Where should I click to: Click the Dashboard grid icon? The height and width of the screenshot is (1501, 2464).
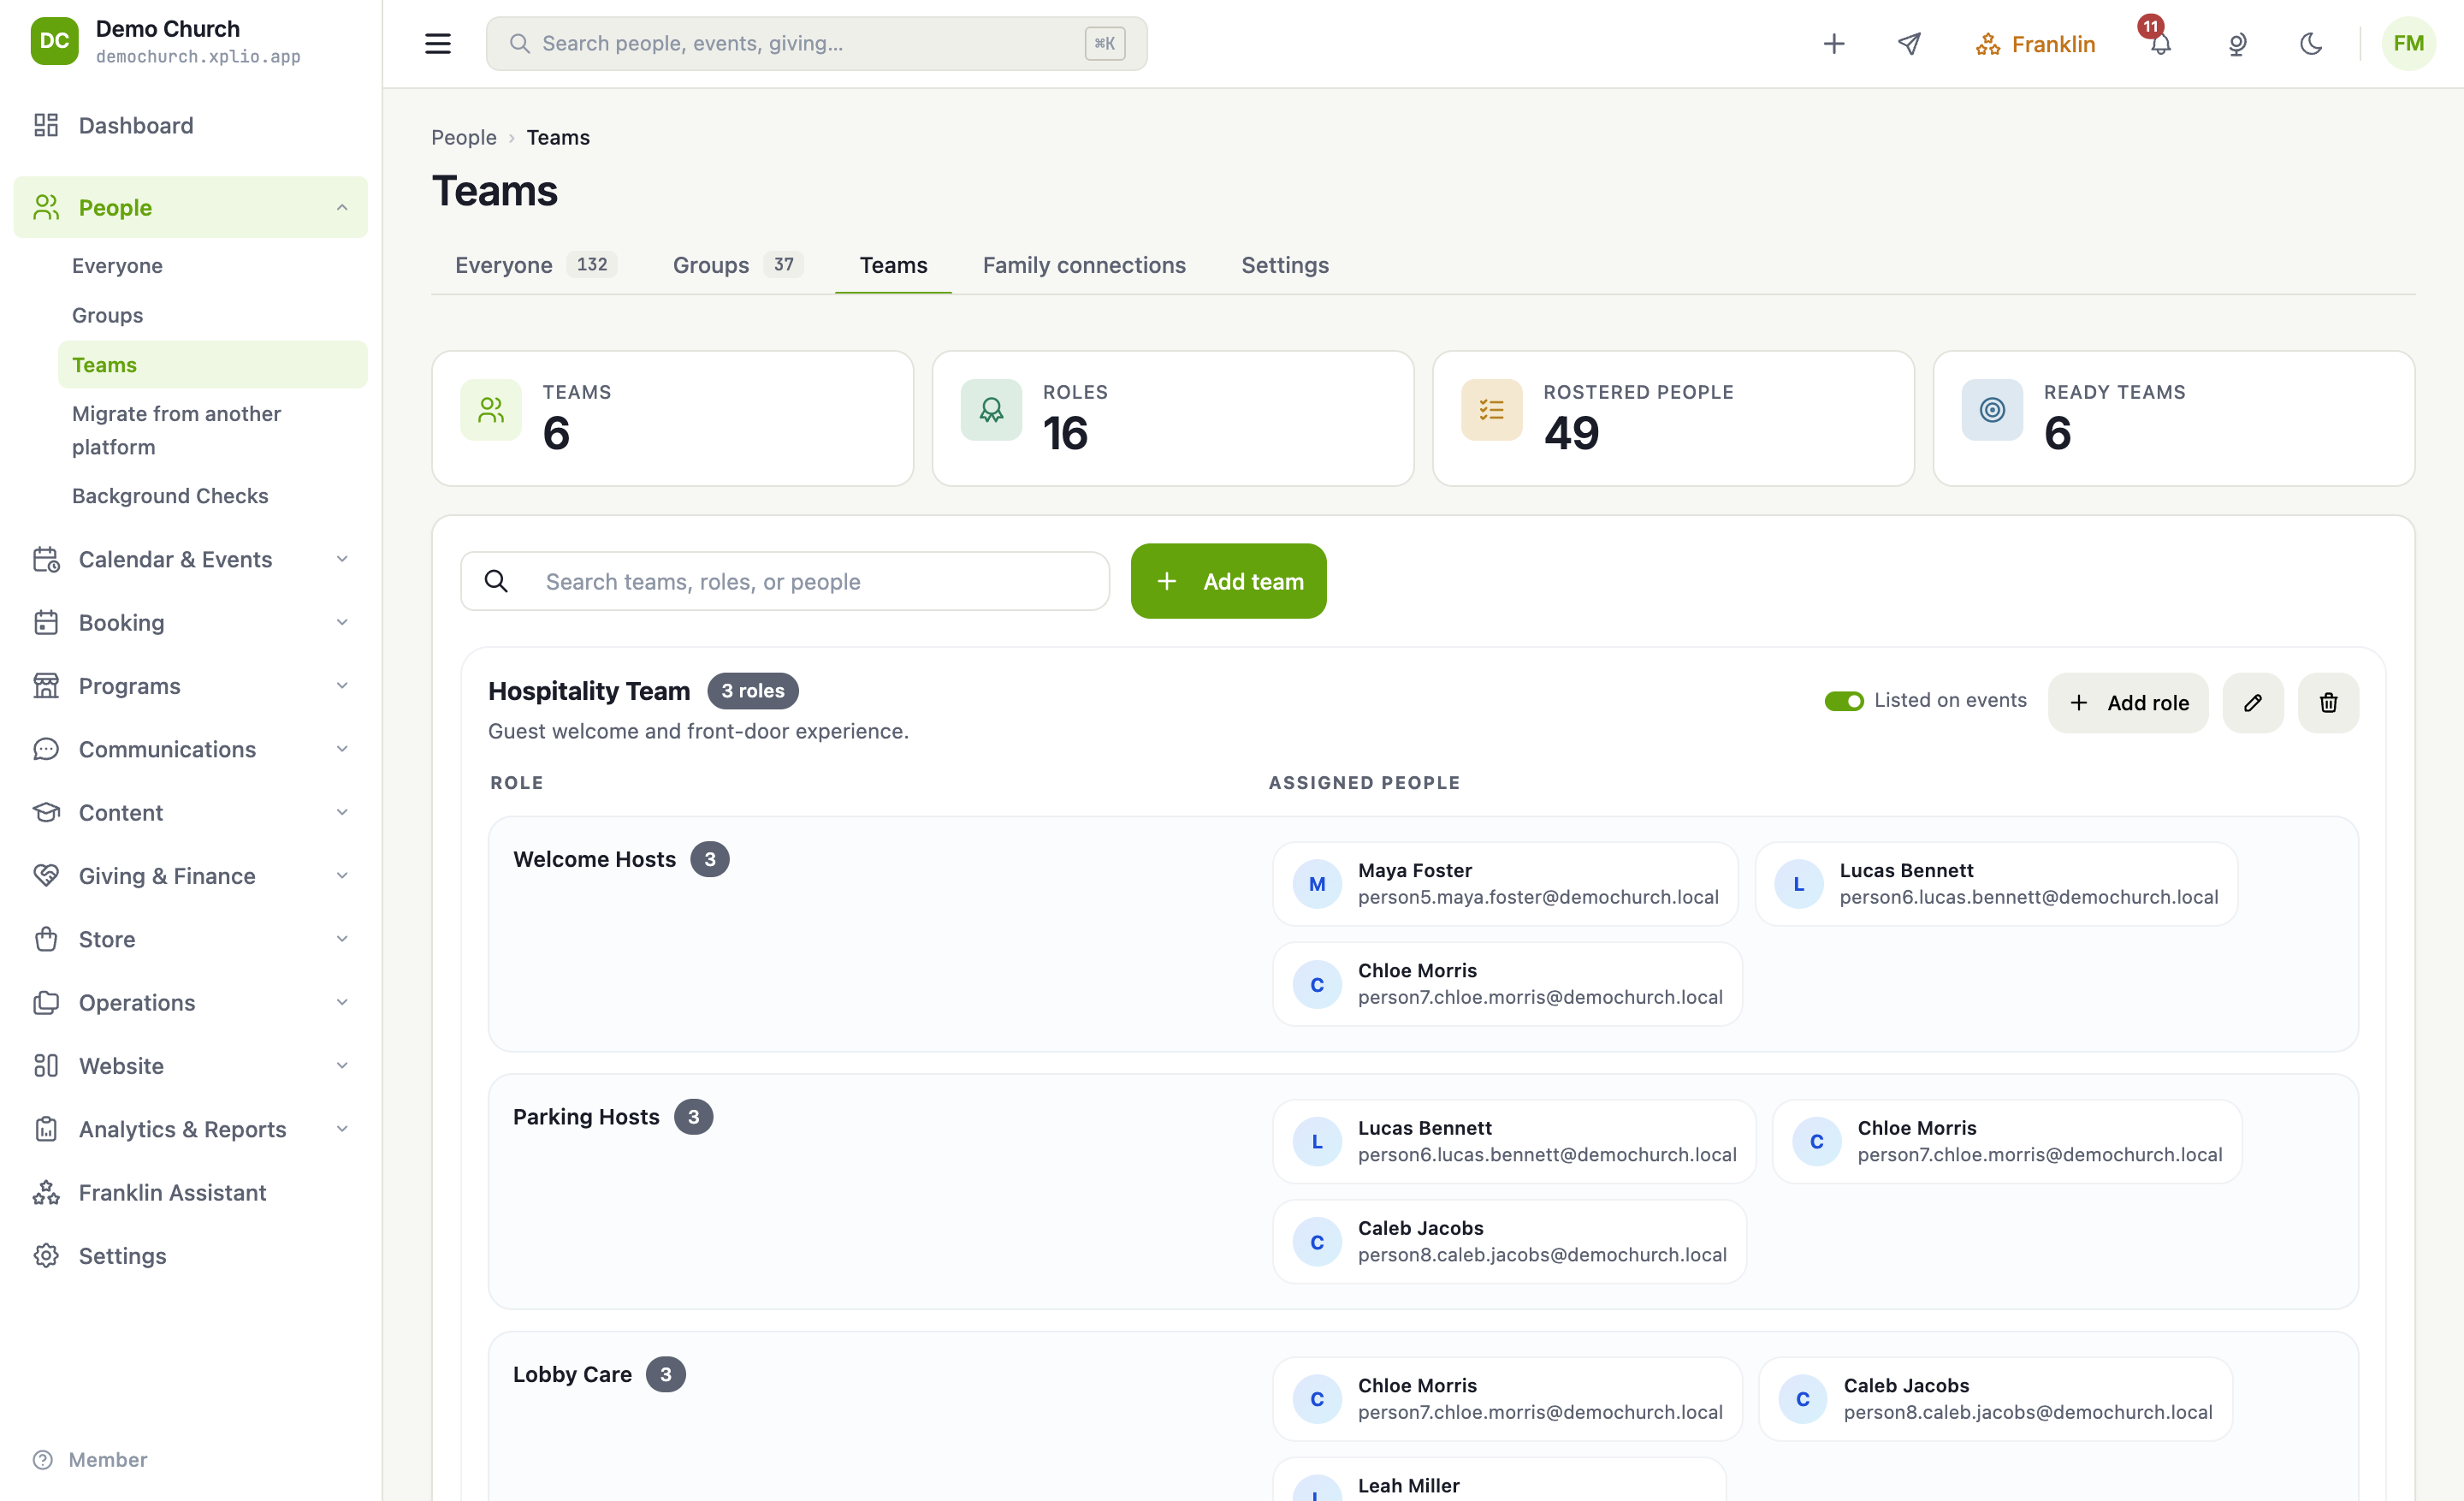coord(46,125)
